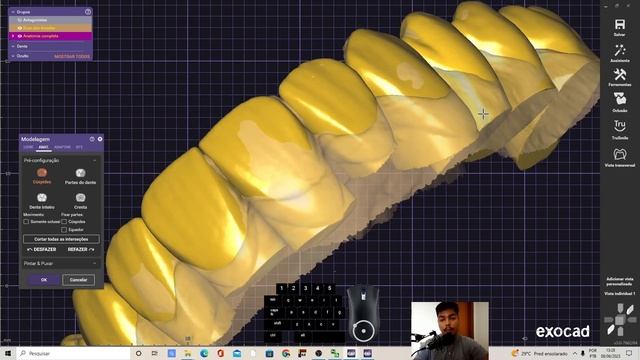This screenshot has height=360, width=640.
Task: Collapse the Pré-configuração section
Action: pos(95,161)
